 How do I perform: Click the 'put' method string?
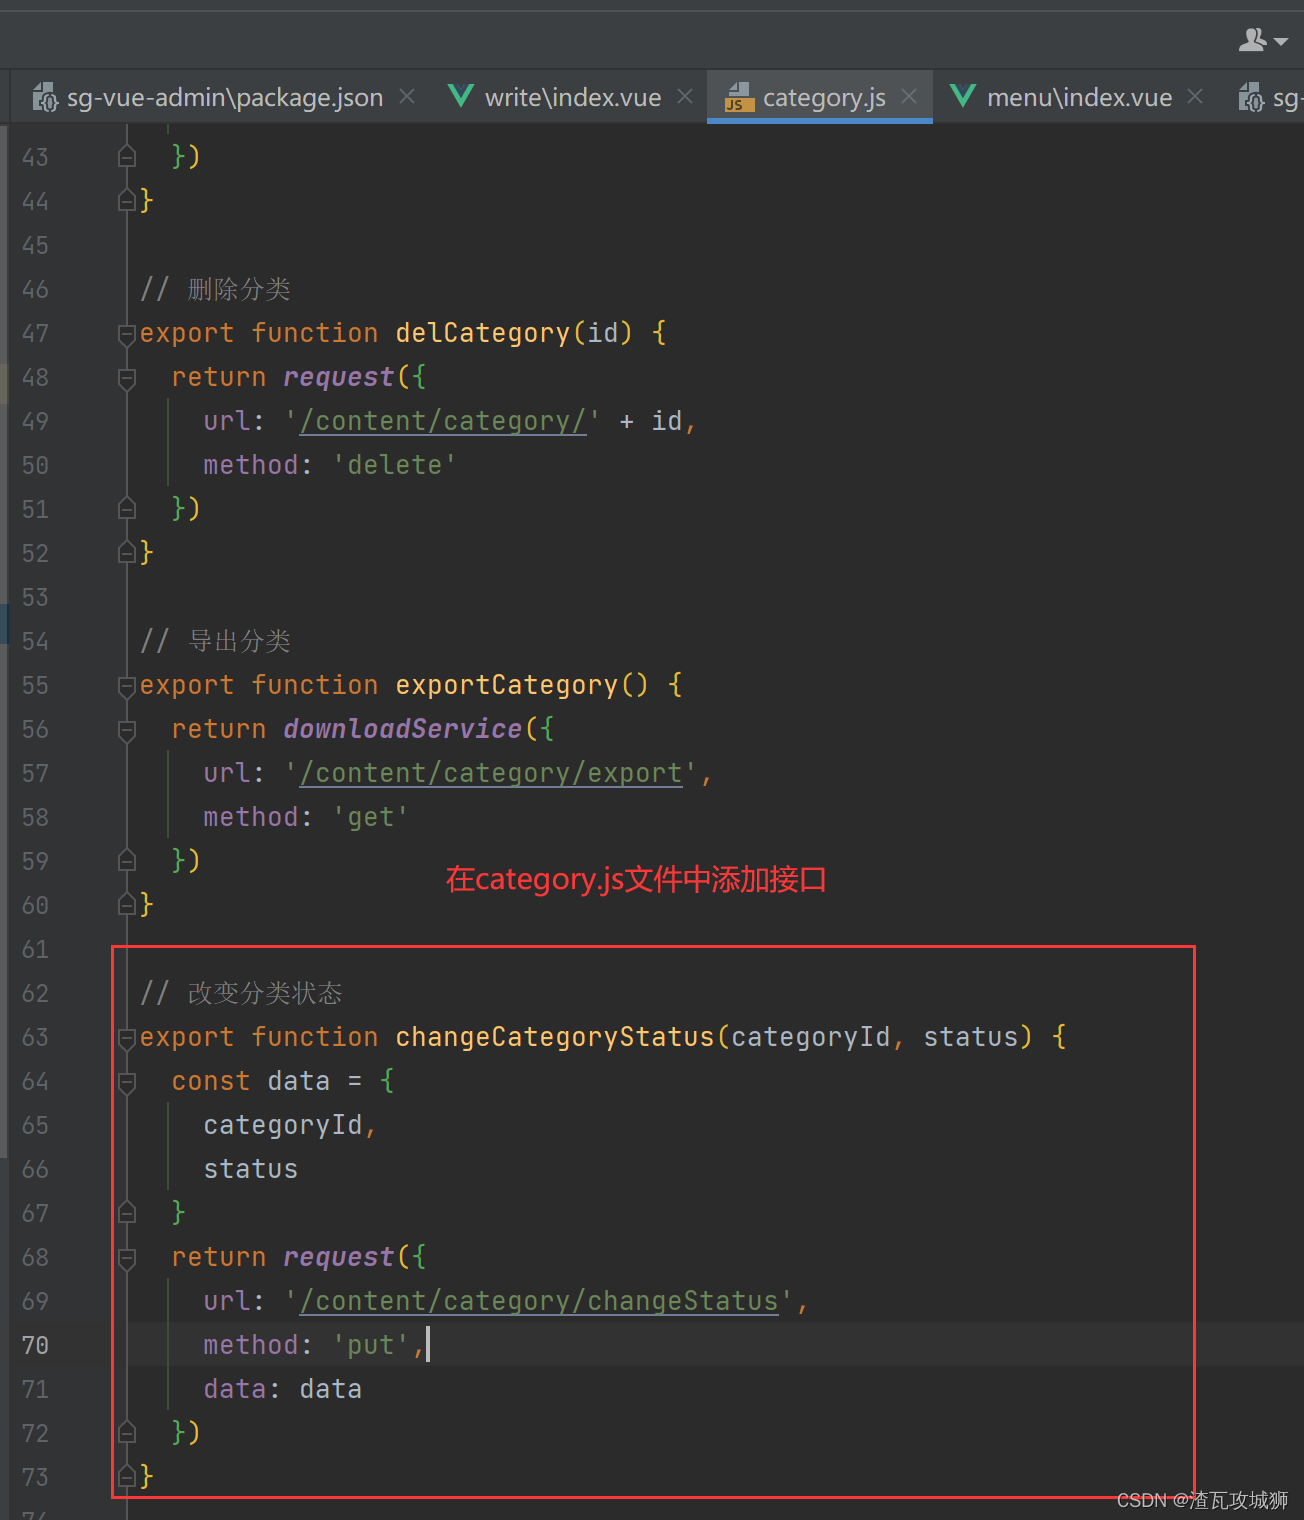pyautogui.click(x=371, y=1345)
